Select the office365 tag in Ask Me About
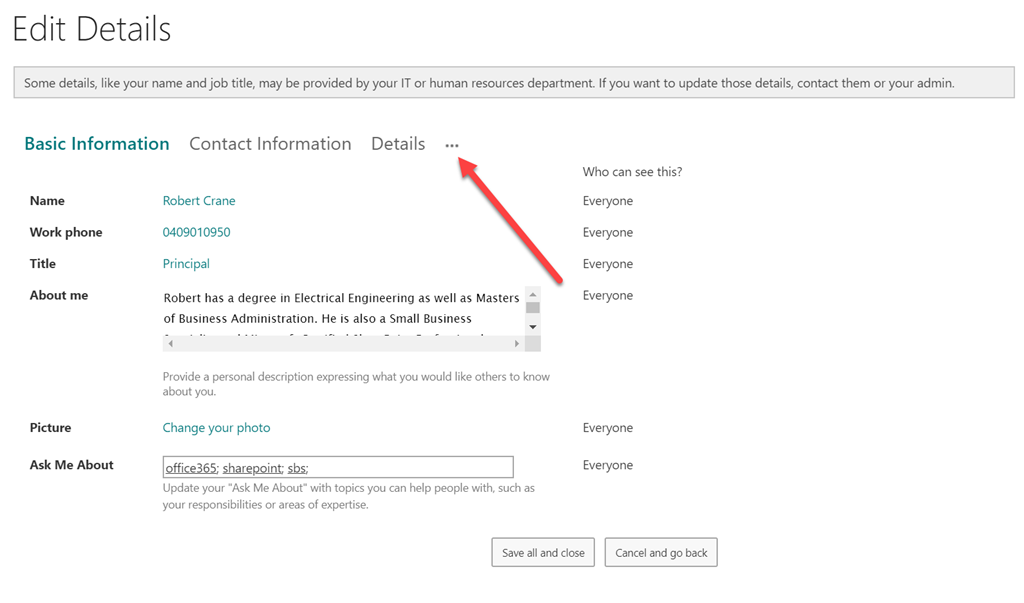The height and width of the screenshot is (603, 1024). (x=191, y=468)
